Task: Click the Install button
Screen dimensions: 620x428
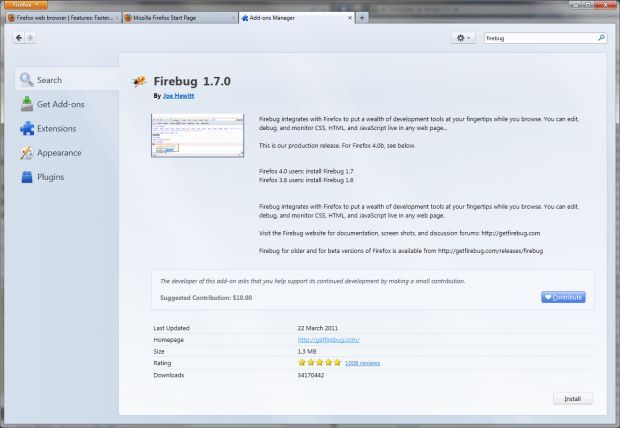Action: pyautogui.click(x=573, y=398)
